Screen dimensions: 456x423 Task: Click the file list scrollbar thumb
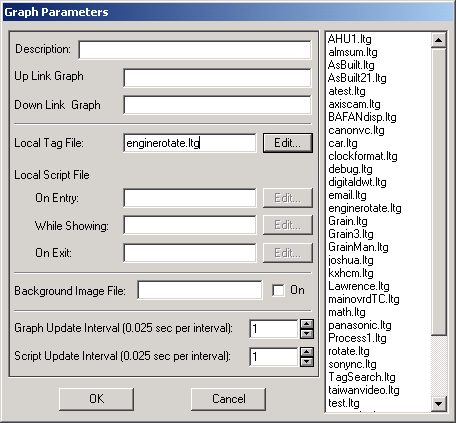[439, 192]
